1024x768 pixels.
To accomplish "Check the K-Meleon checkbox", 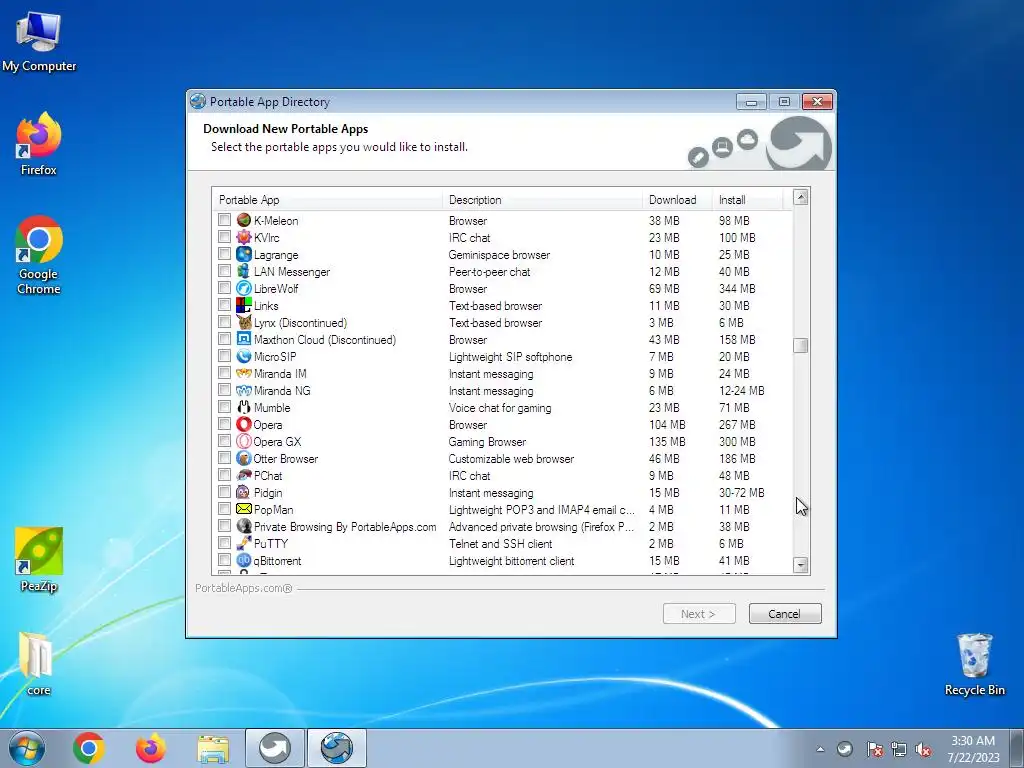I will 224,220.
